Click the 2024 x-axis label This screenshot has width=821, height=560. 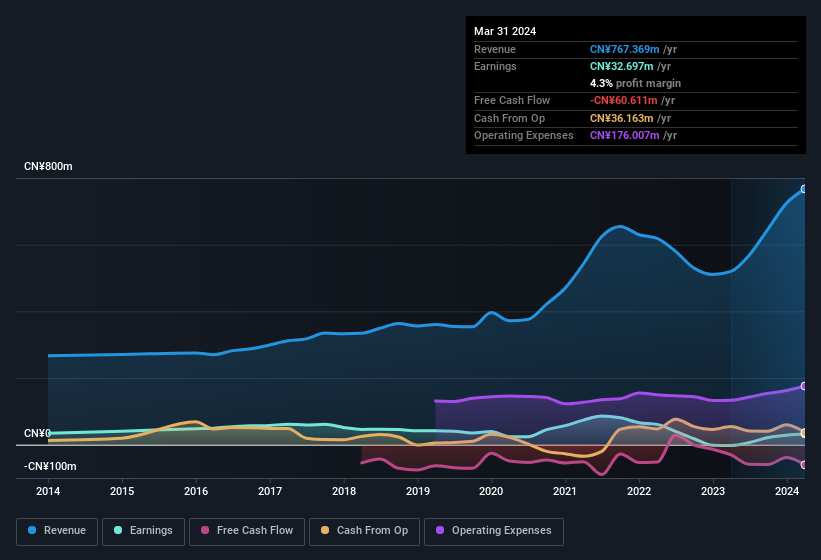click(786, 491)
